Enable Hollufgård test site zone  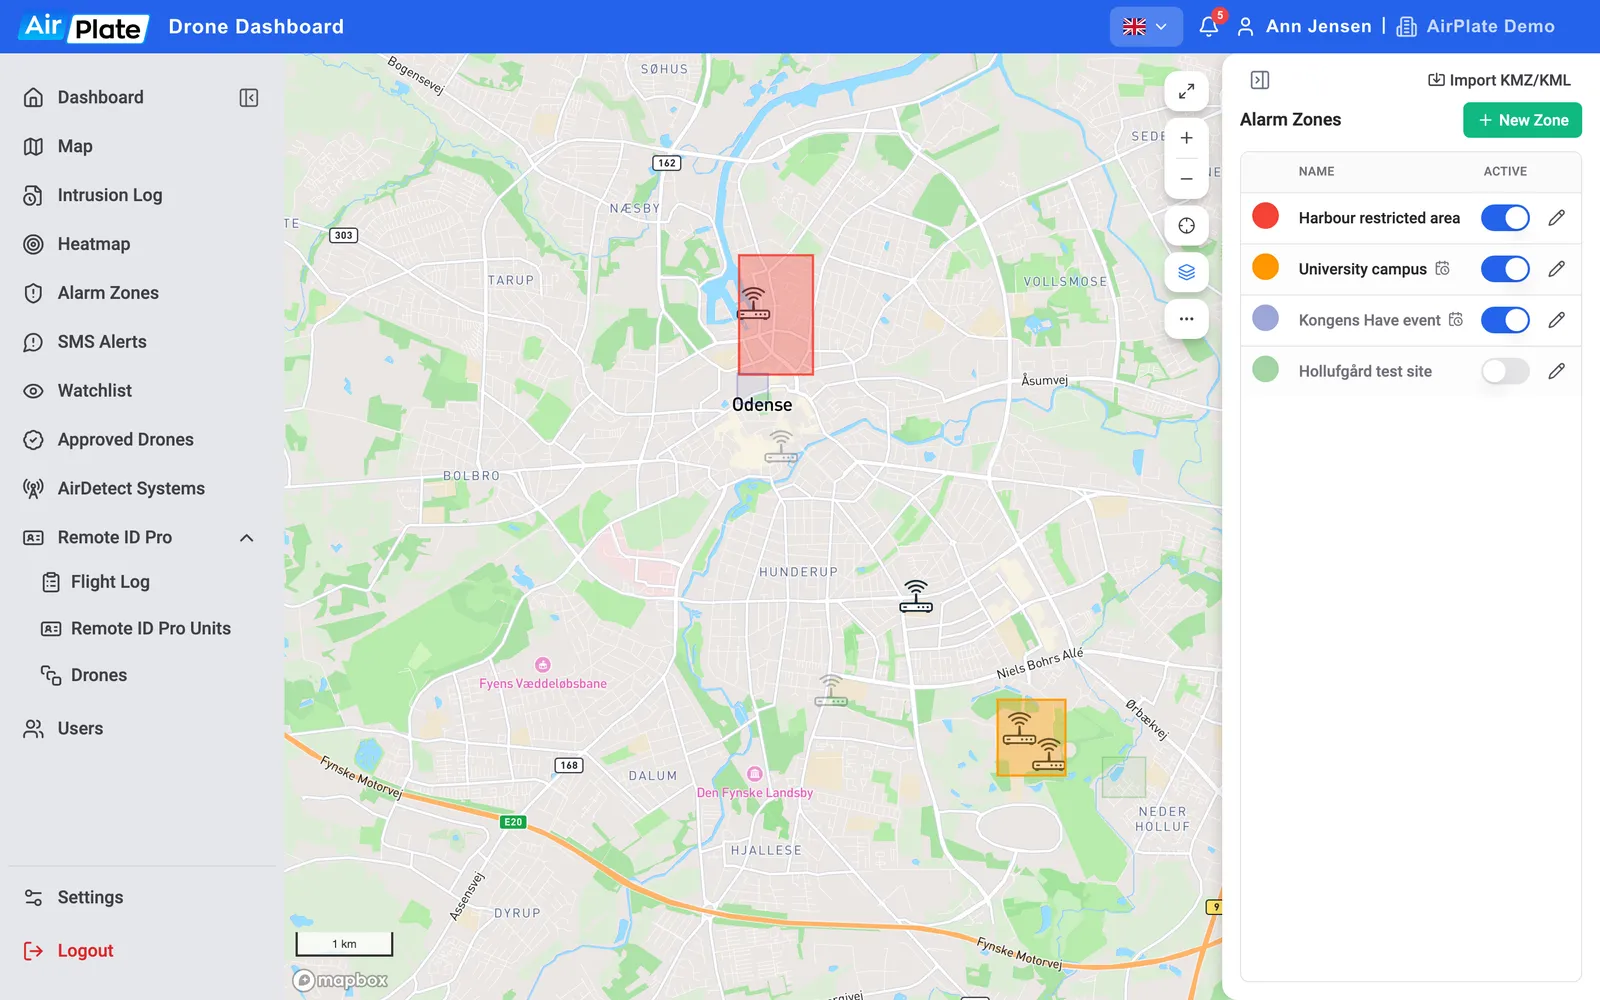tap(1505, 371)
